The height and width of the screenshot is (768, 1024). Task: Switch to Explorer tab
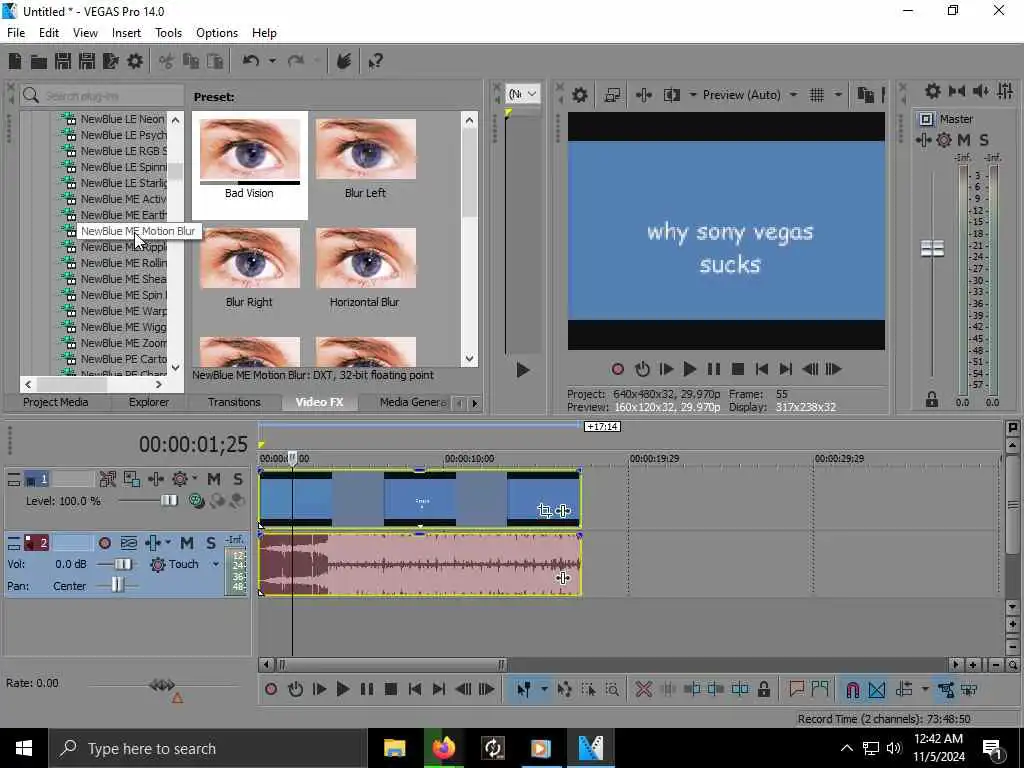coord(148,402)
